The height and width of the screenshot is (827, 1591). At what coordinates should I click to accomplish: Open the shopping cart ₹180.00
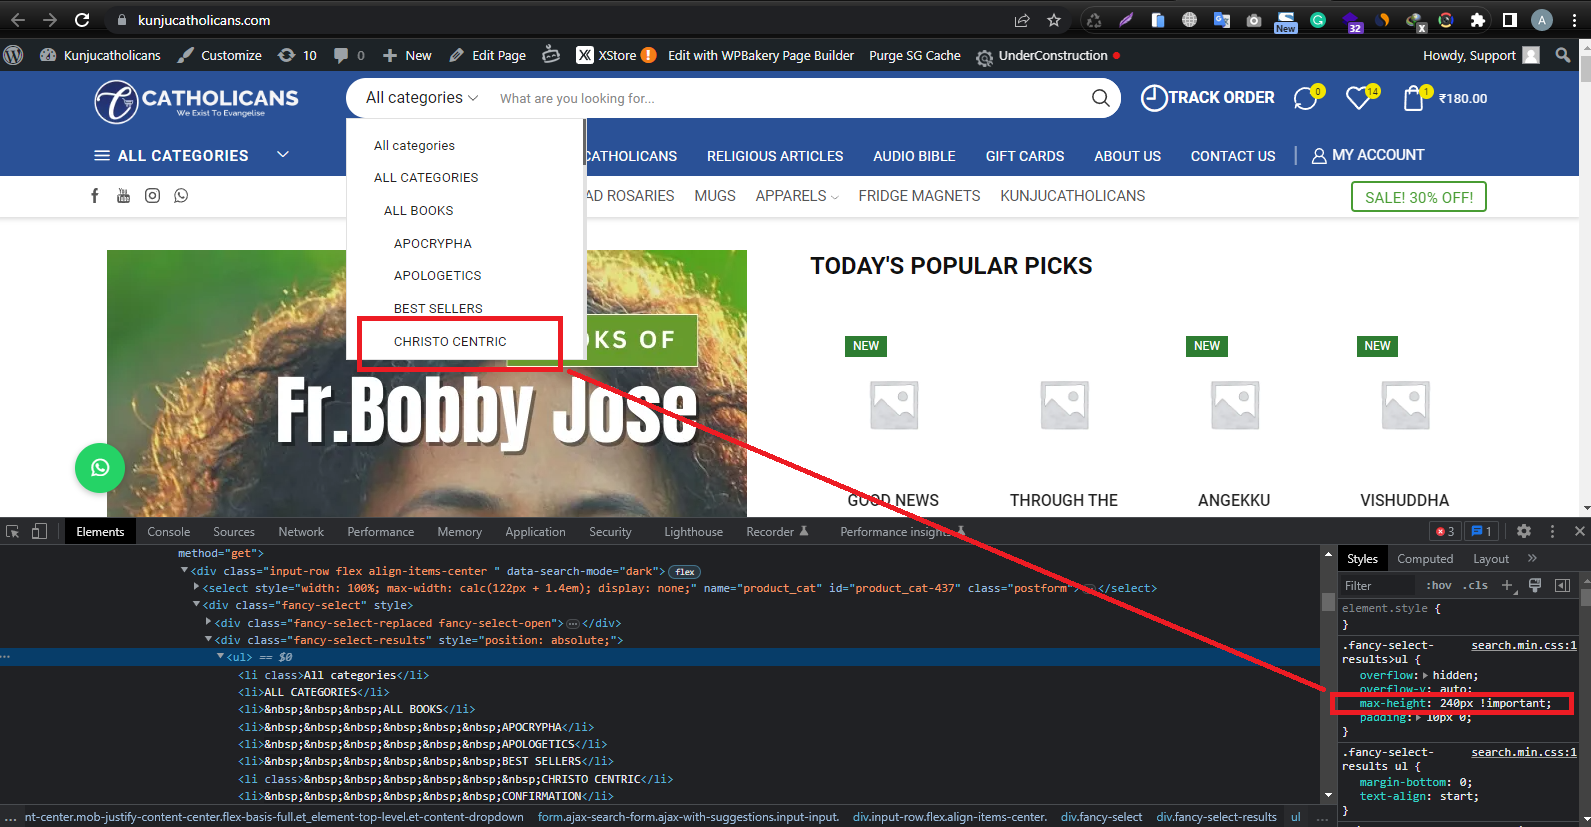(1445, 97)
